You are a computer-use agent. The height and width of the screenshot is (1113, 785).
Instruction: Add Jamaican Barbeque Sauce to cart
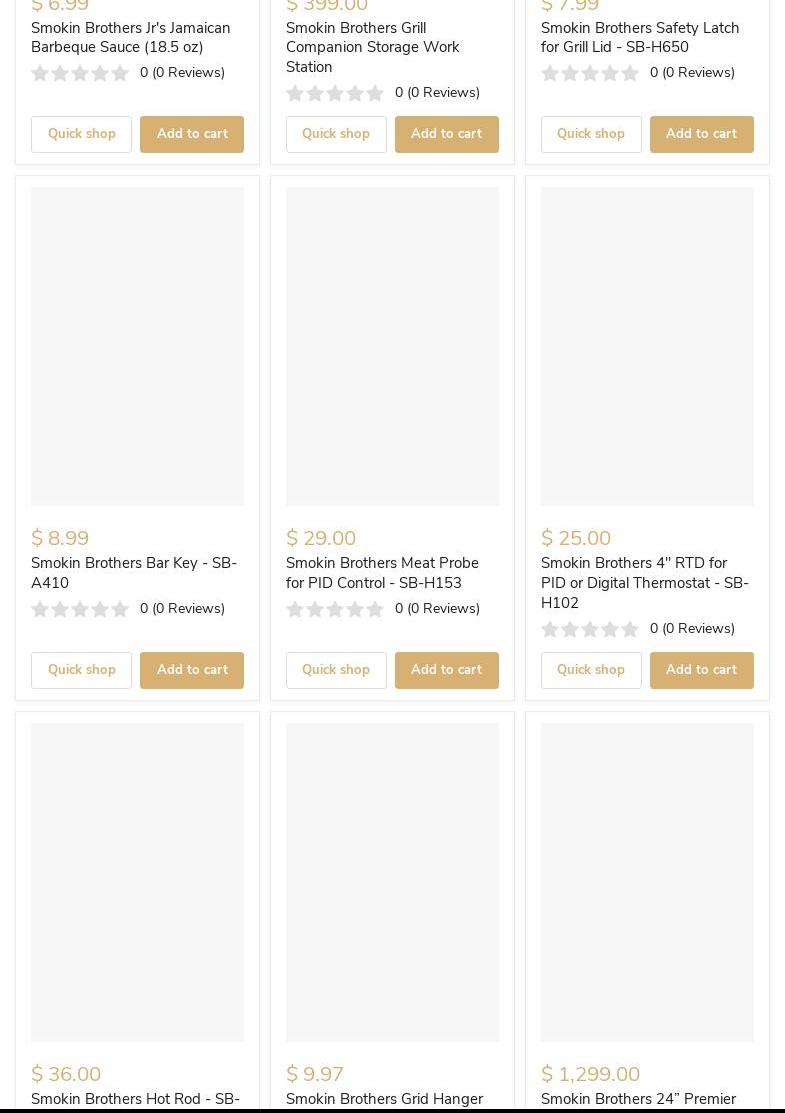[192, 134]
